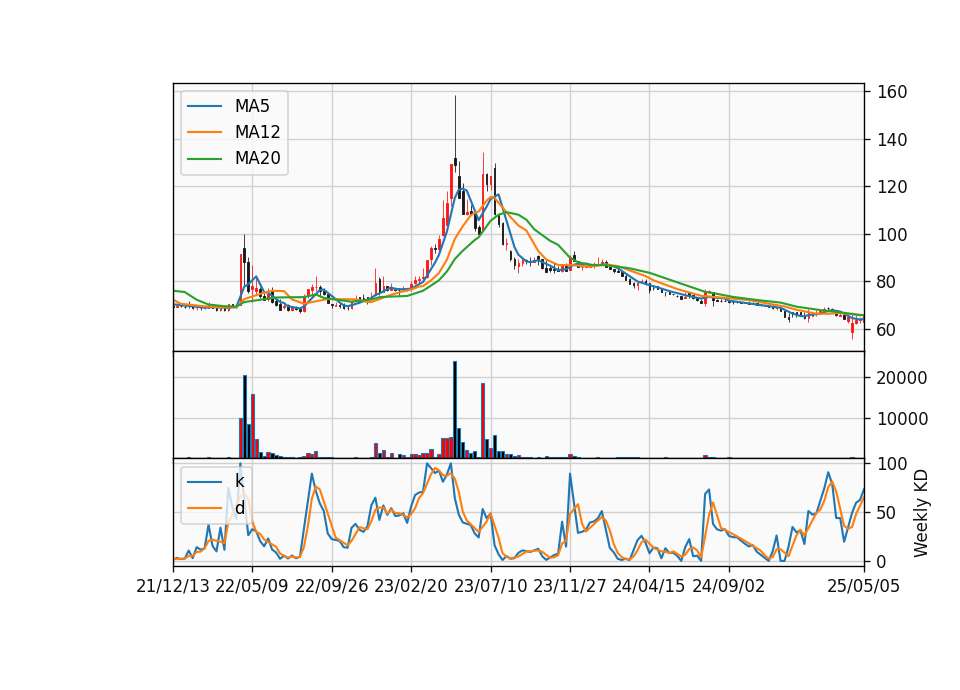Click the 21/12/13 date tick label

coord(173,586)
